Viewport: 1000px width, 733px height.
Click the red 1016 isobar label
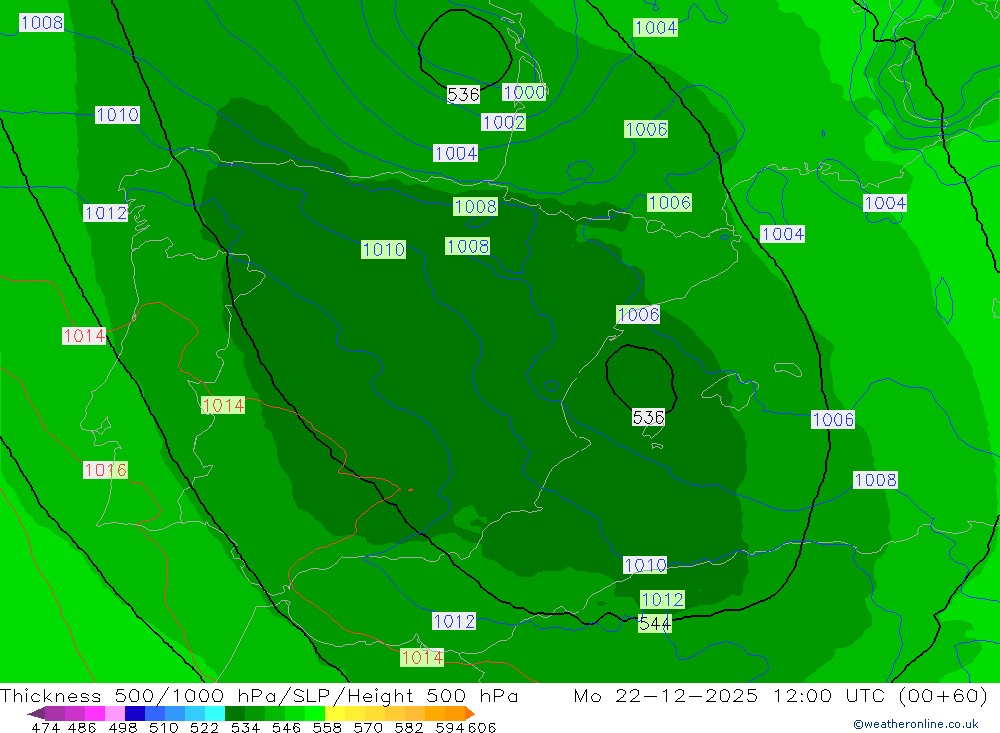coord(105,470)
